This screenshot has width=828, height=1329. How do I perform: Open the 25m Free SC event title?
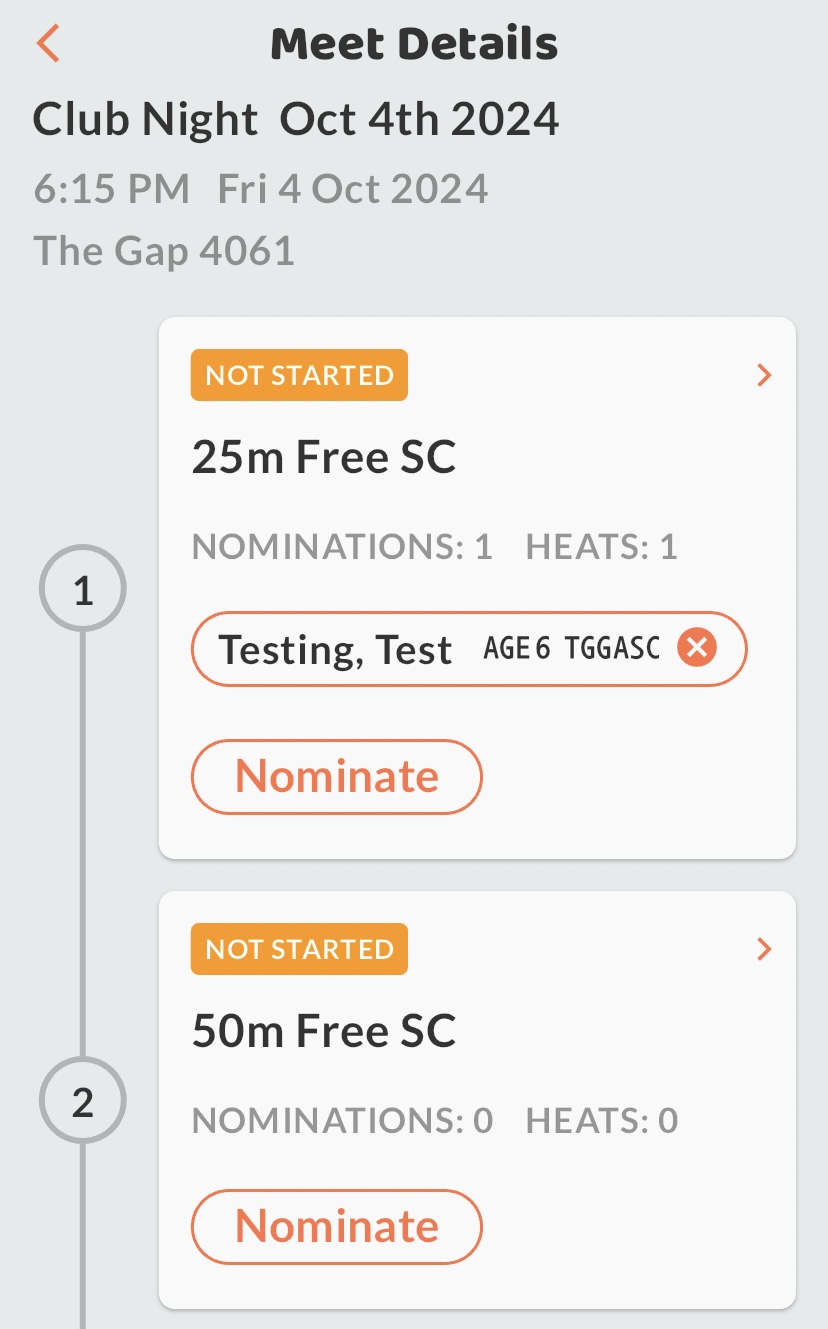[323, 457]
